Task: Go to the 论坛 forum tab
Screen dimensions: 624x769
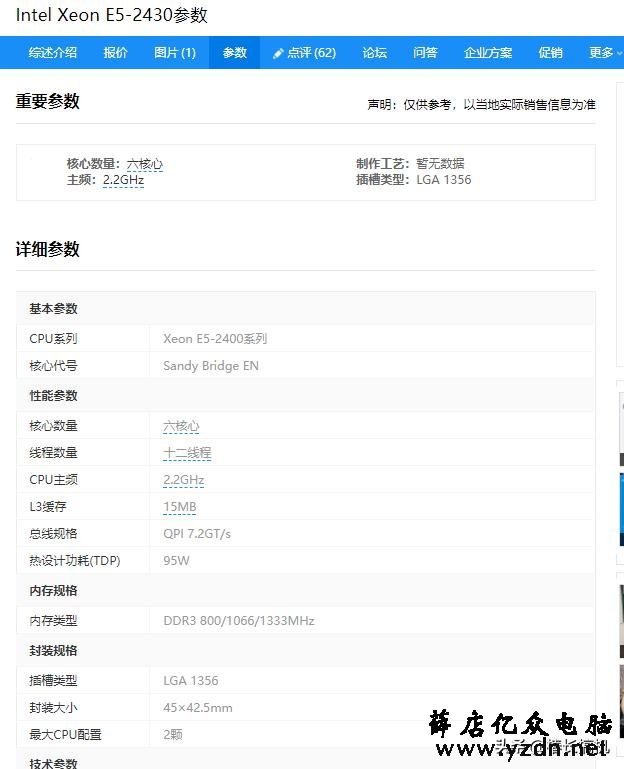Action: tap(374, 52)
